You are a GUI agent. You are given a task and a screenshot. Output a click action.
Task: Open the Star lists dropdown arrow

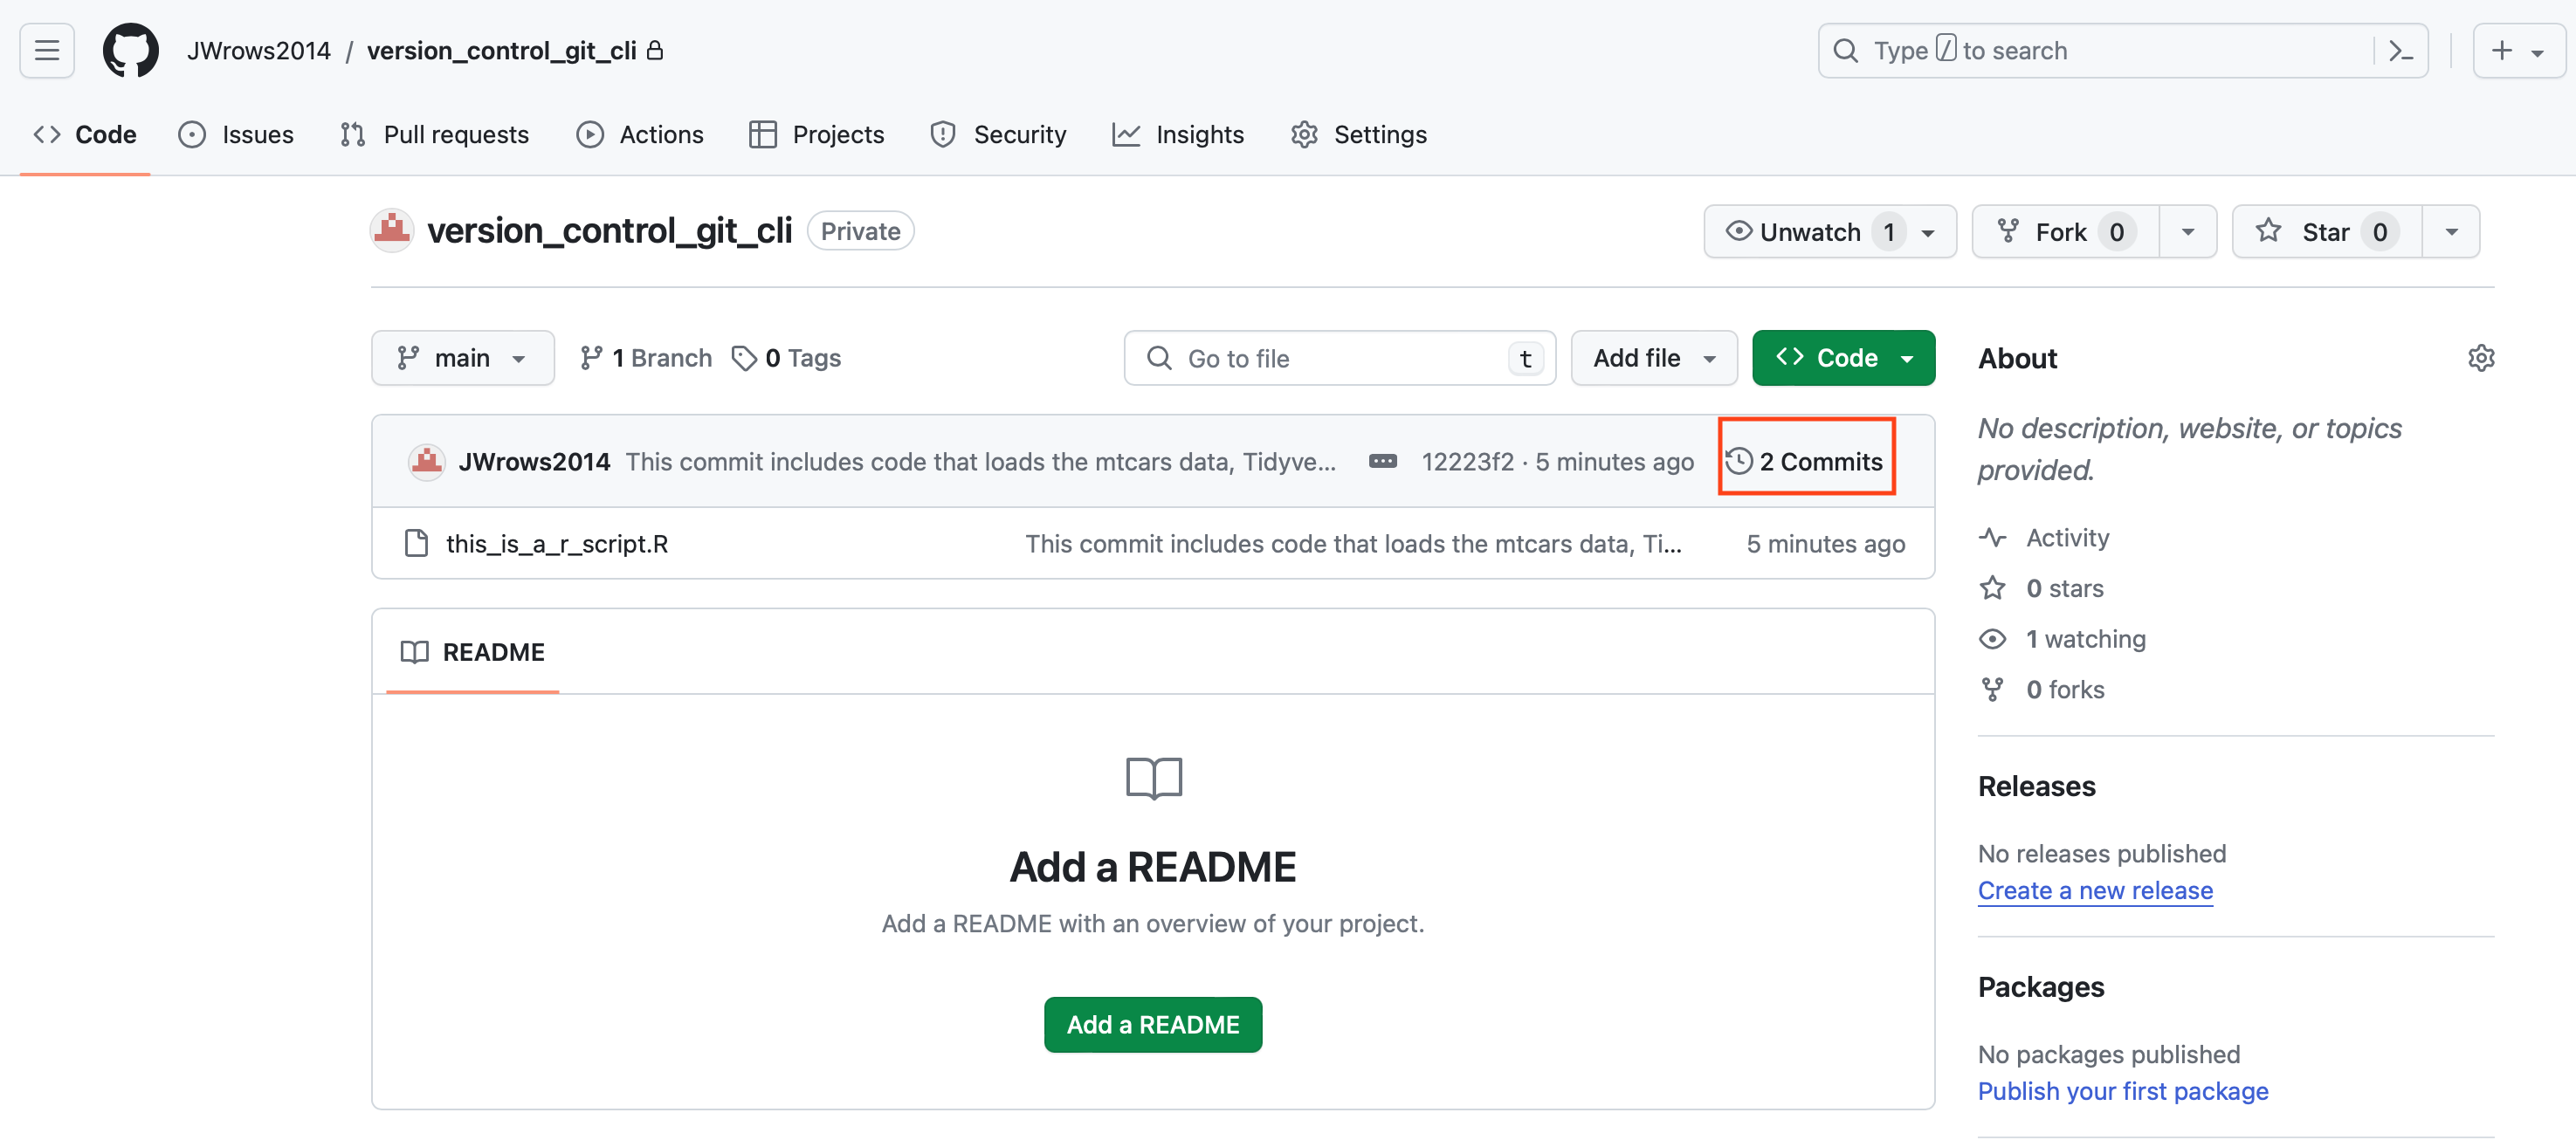pyautogui.click(x=2451, y=232)
